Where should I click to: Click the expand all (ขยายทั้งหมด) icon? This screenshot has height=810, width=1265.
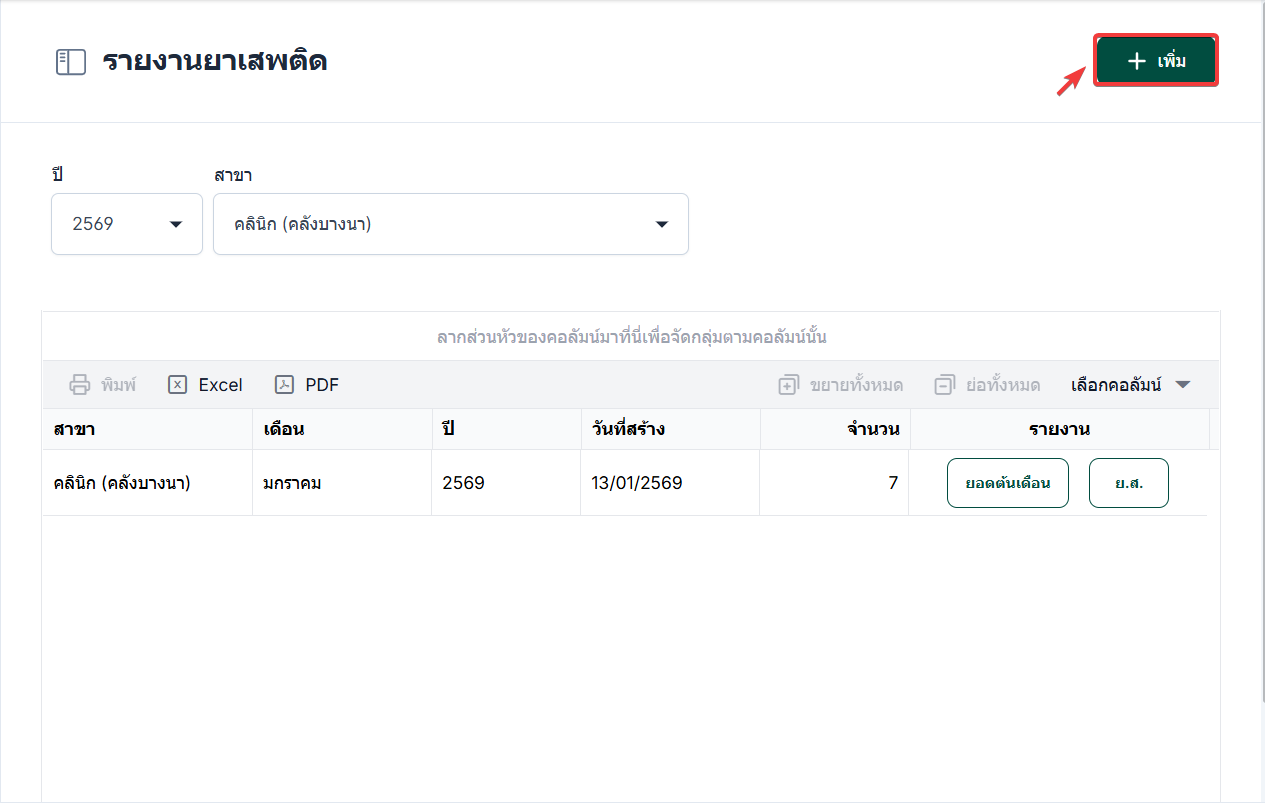coord(788,385)
